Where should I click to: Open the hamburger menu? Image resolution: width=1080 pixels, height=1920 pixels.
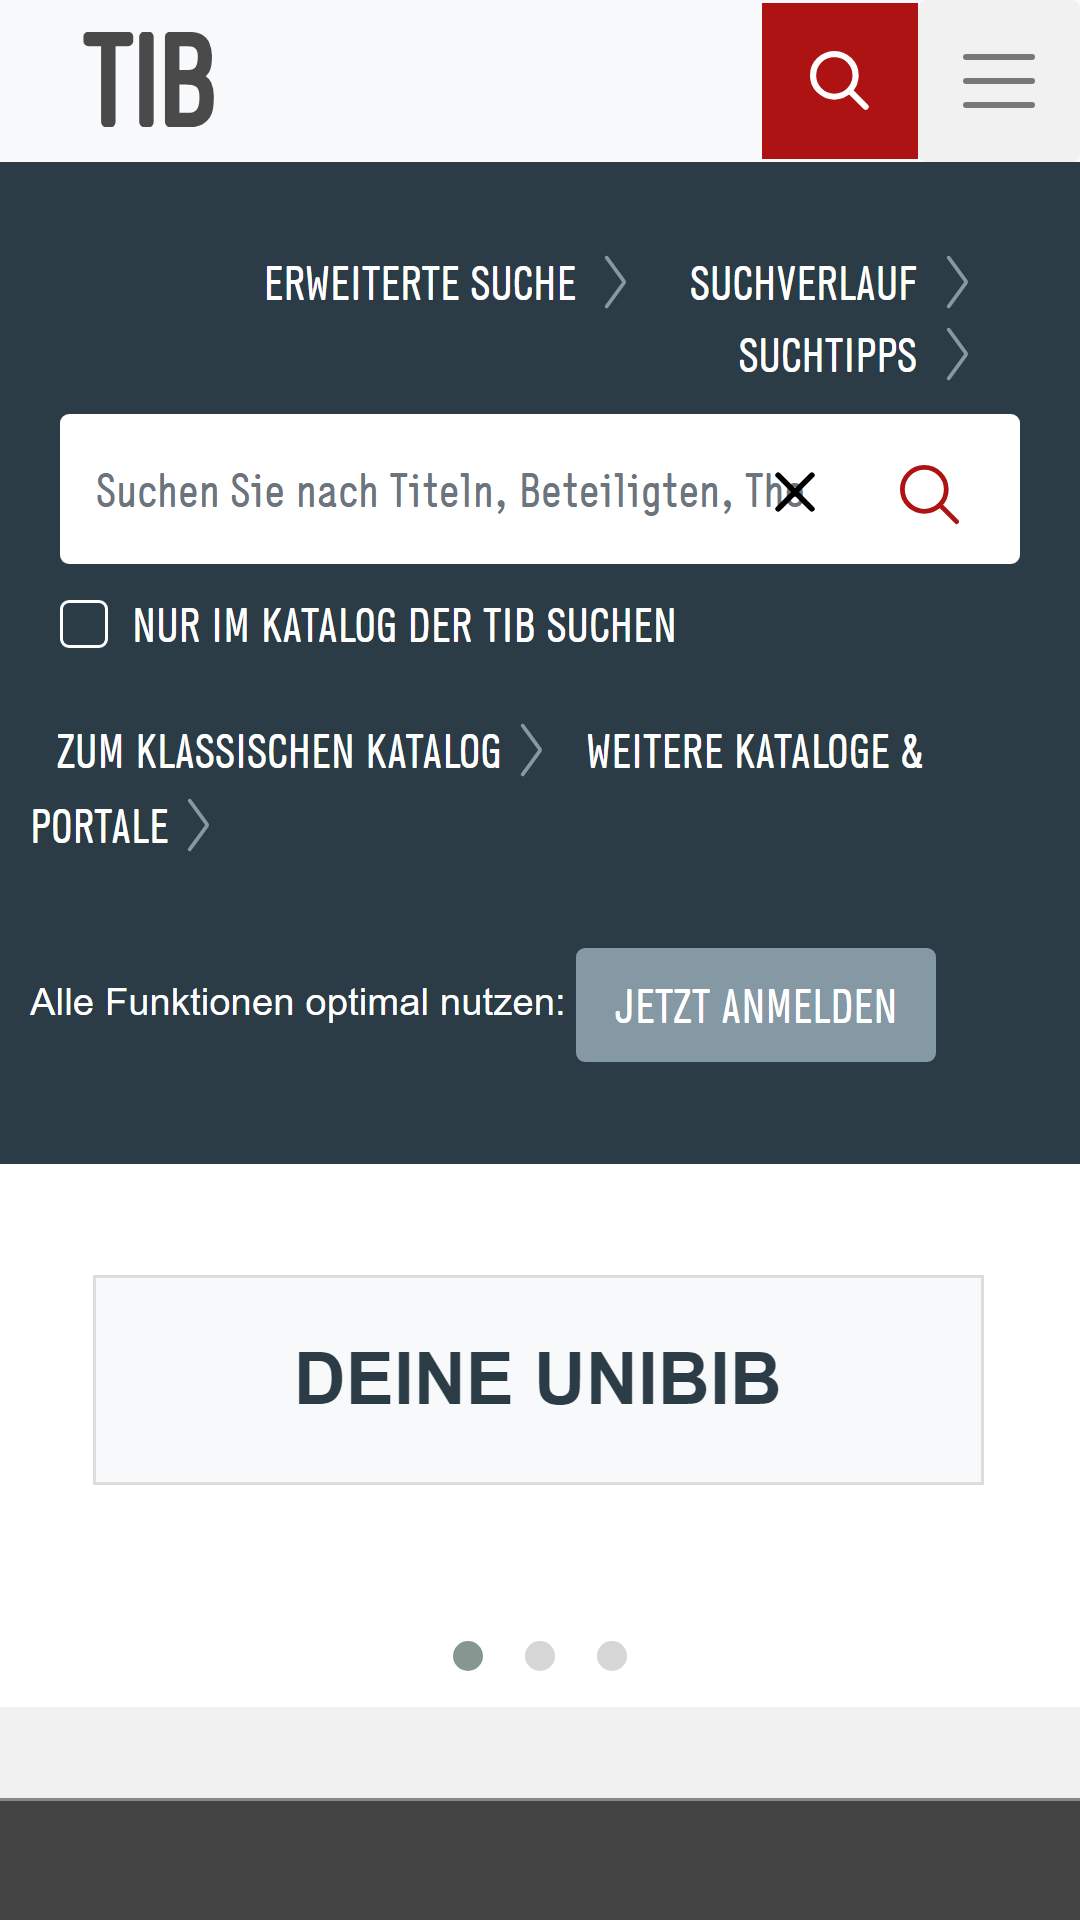click(x=999, y=81)
